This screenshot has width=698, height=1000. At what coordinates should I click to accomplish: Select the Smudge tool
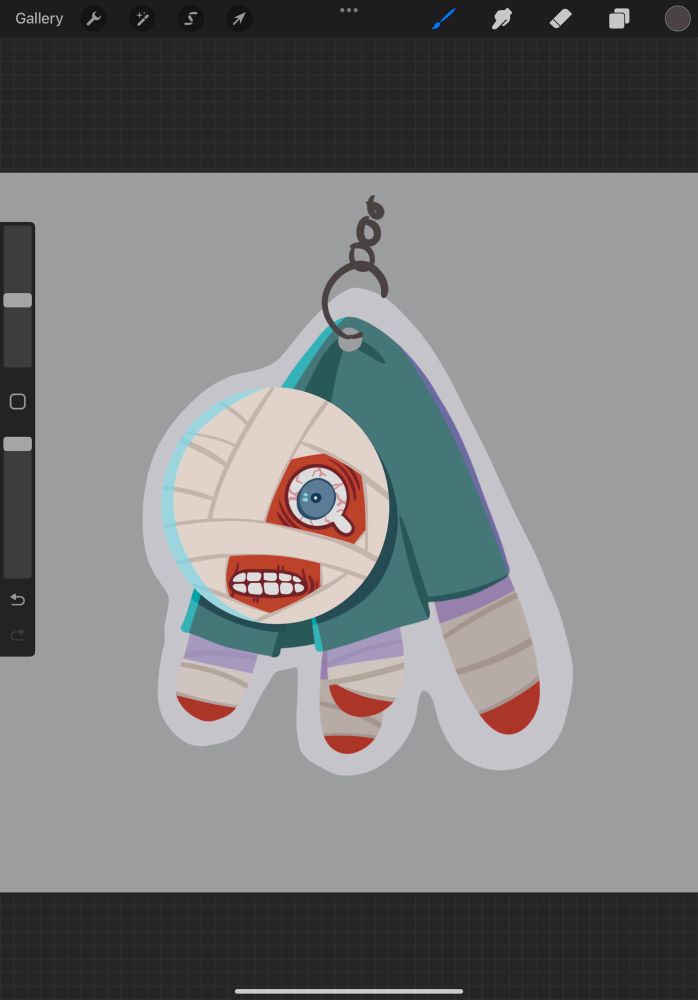(502, 18)
